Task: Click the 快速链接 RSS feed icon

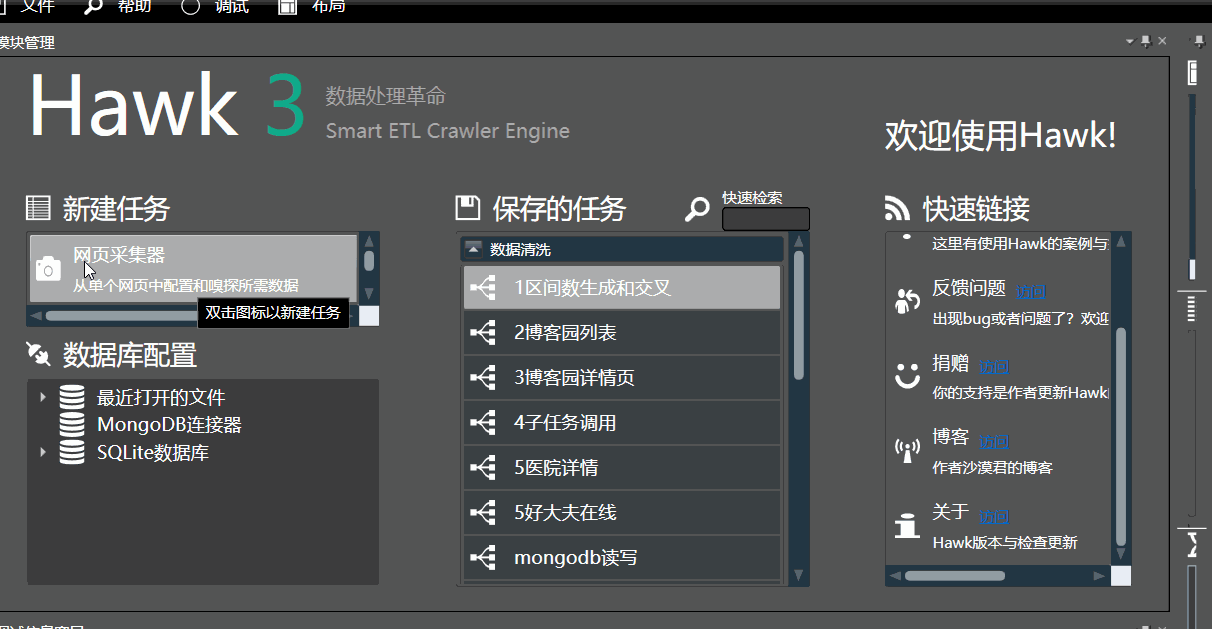Action: click(897, 208)
